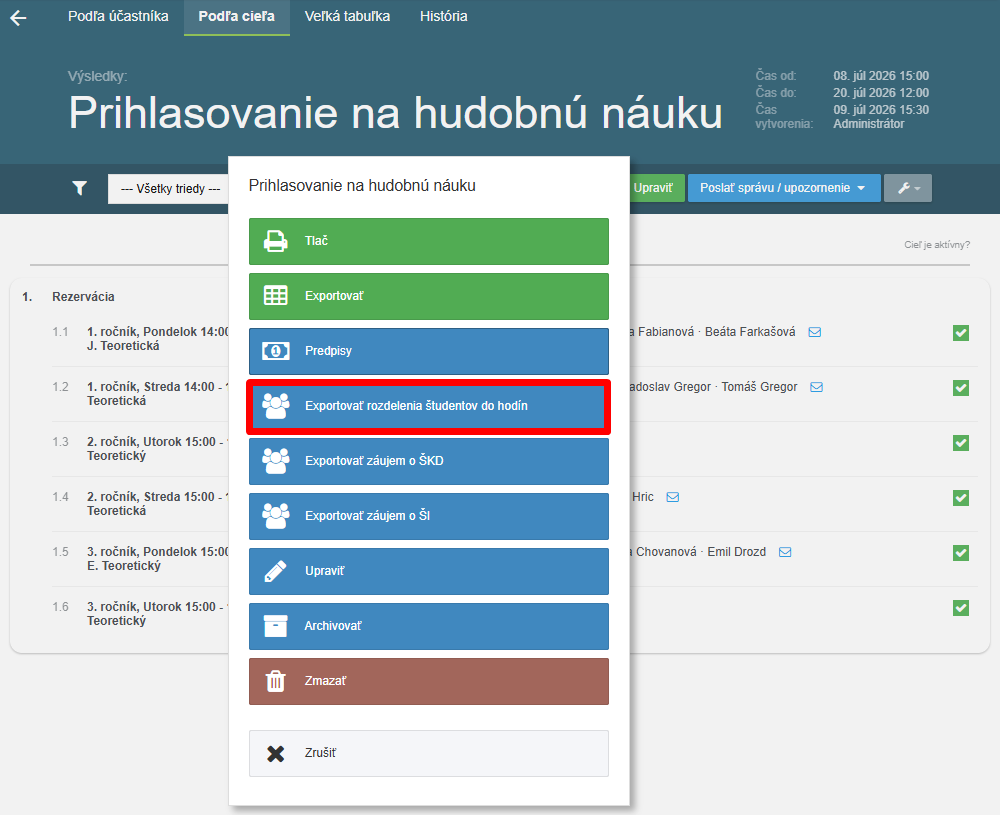Open the wrench tools dropdown
1000x815 pixels.
coord(908,188)
